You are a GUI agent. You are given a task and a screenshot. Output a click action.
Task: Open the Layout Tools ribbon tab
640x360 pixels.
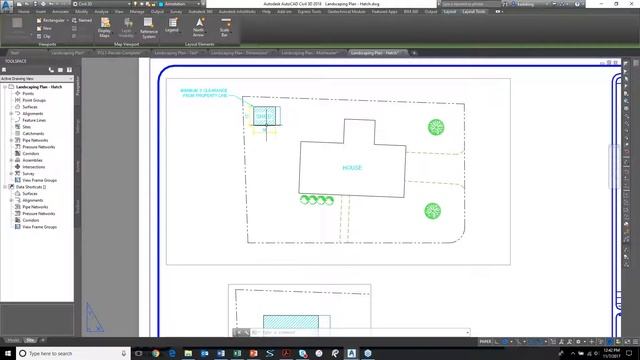[x=474, y=11]
